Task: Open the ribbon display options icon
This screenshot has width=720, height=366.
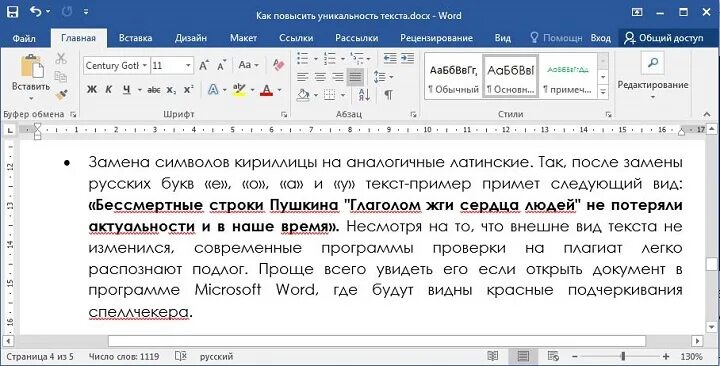Action: pos(637,12)
